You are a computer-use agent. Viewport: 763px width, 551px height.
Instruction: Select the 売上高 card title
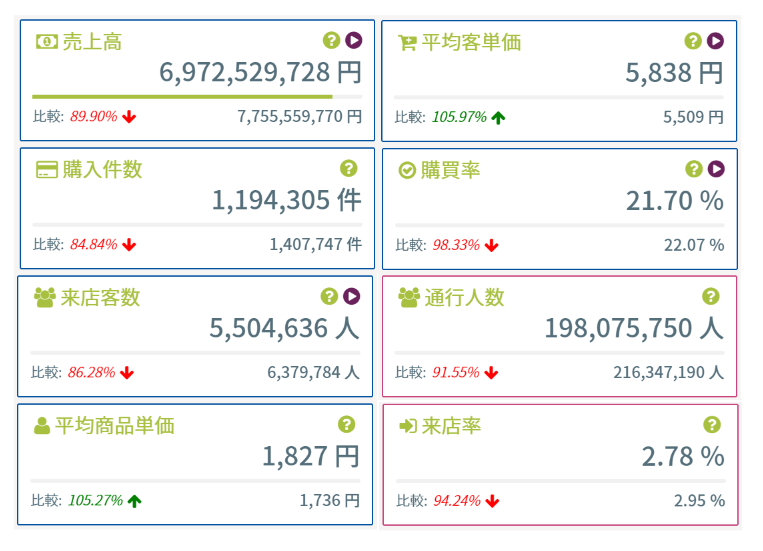click(x=92, y=42)
